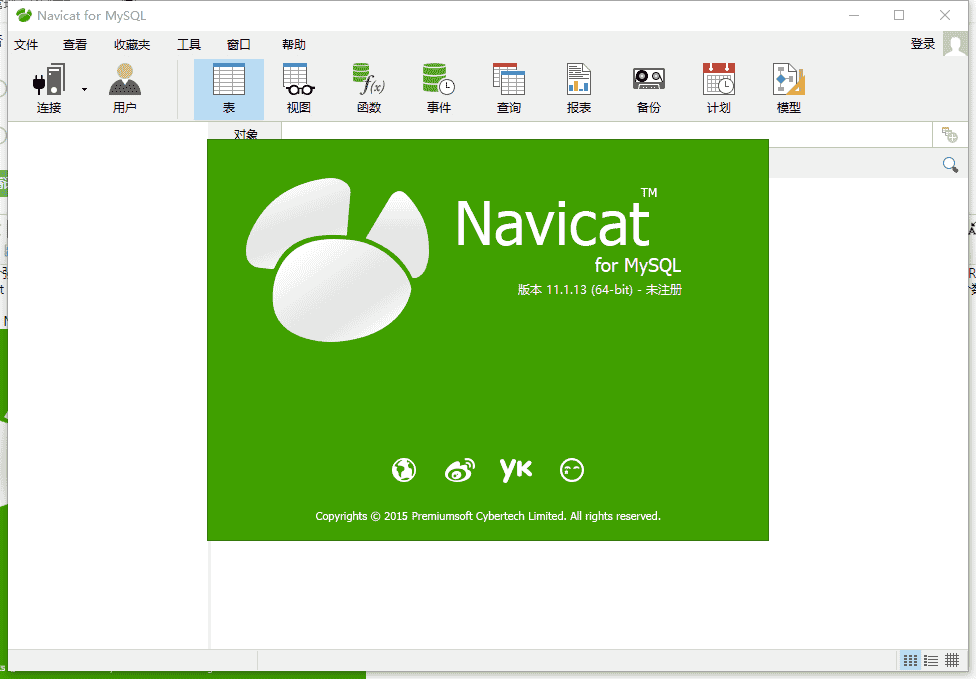Open the 备份 (Backup) toolbar icon
This screenshot has width=976, height=679.
(x=648, y=88)
